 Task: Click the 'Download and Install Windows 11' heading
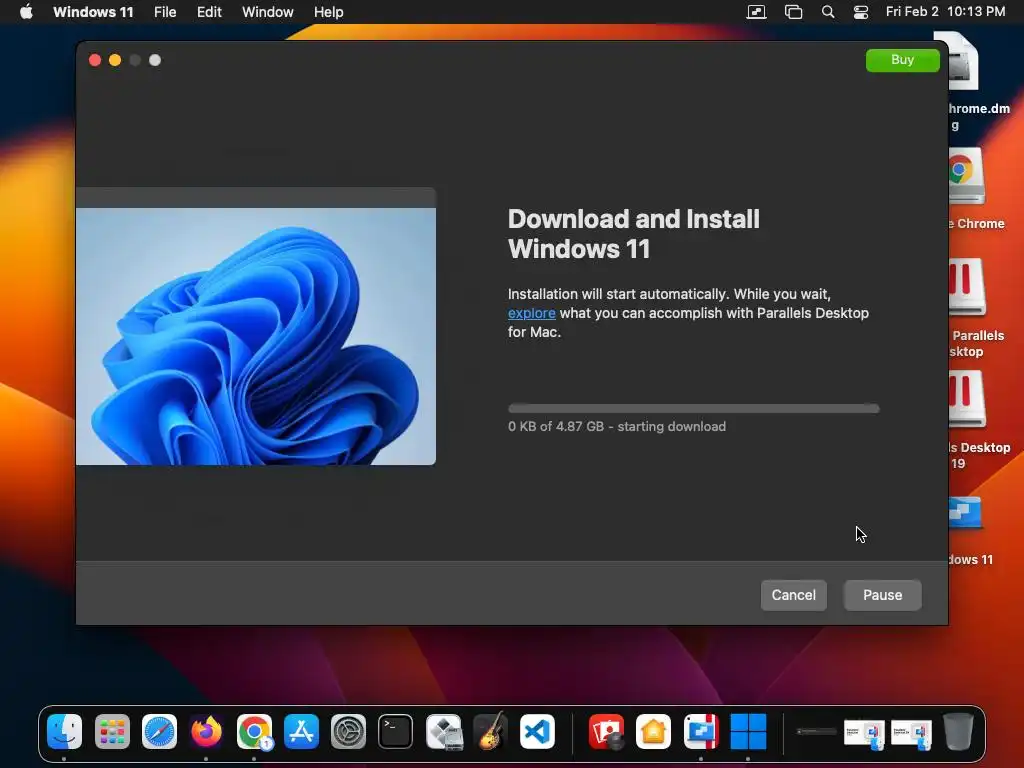coord(633,234)
